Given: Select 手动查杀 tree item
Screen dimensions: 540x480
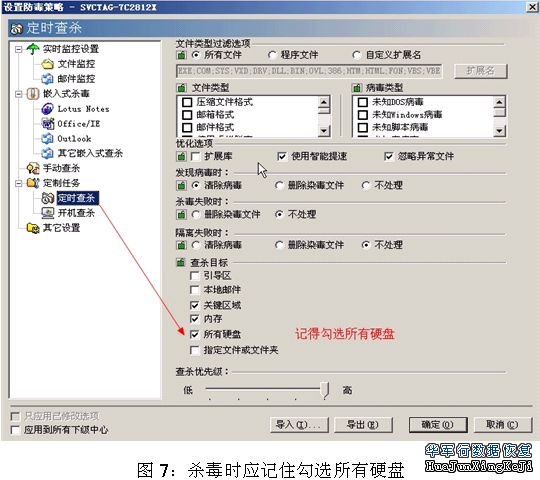Looking at the screenshot, I should pyautogui.click(x=61, y=168).
